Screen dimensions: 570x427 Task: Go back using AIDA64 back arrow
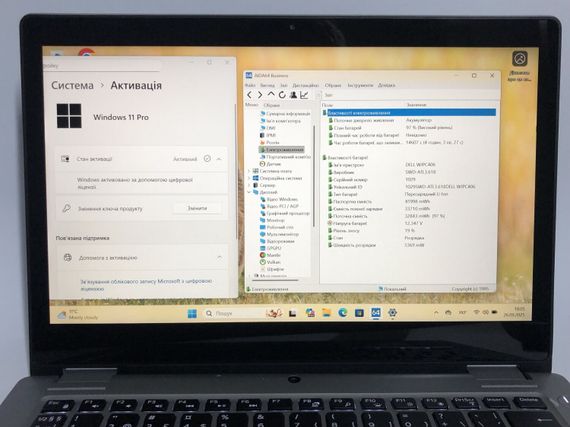coord(249,95)
